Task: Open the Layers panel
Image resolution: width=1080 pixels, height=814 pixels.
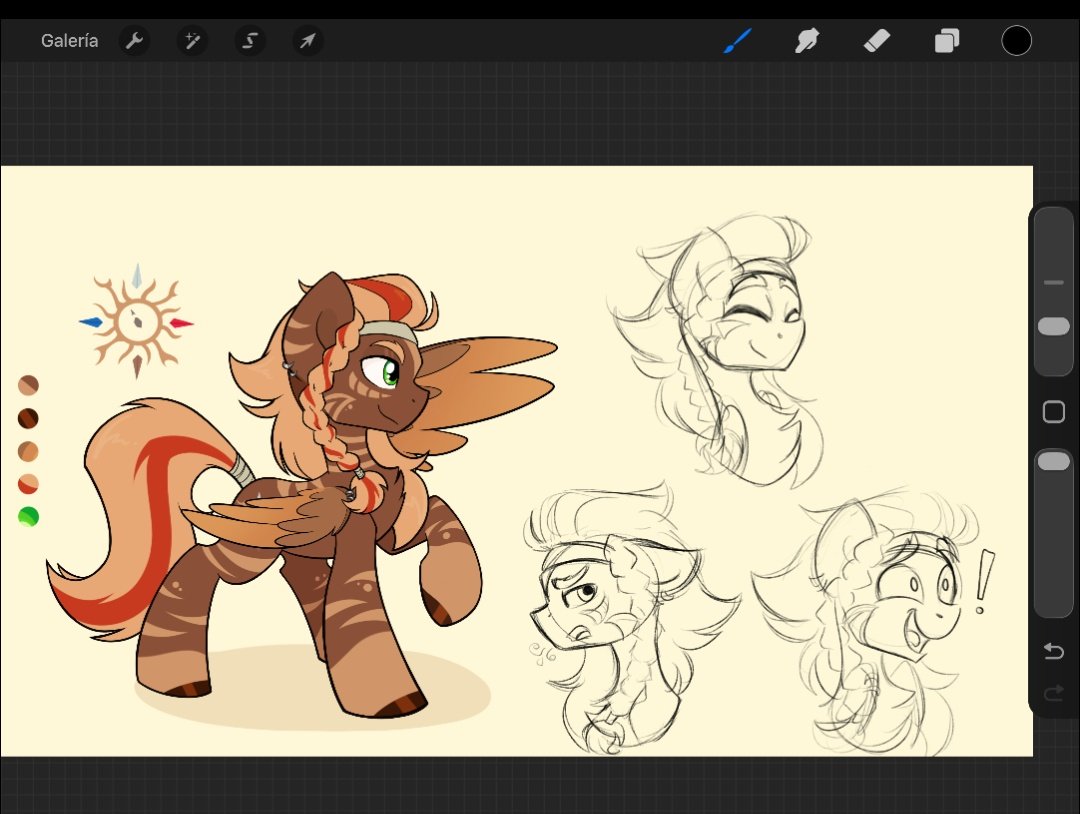Action: [x=947, y=41]
